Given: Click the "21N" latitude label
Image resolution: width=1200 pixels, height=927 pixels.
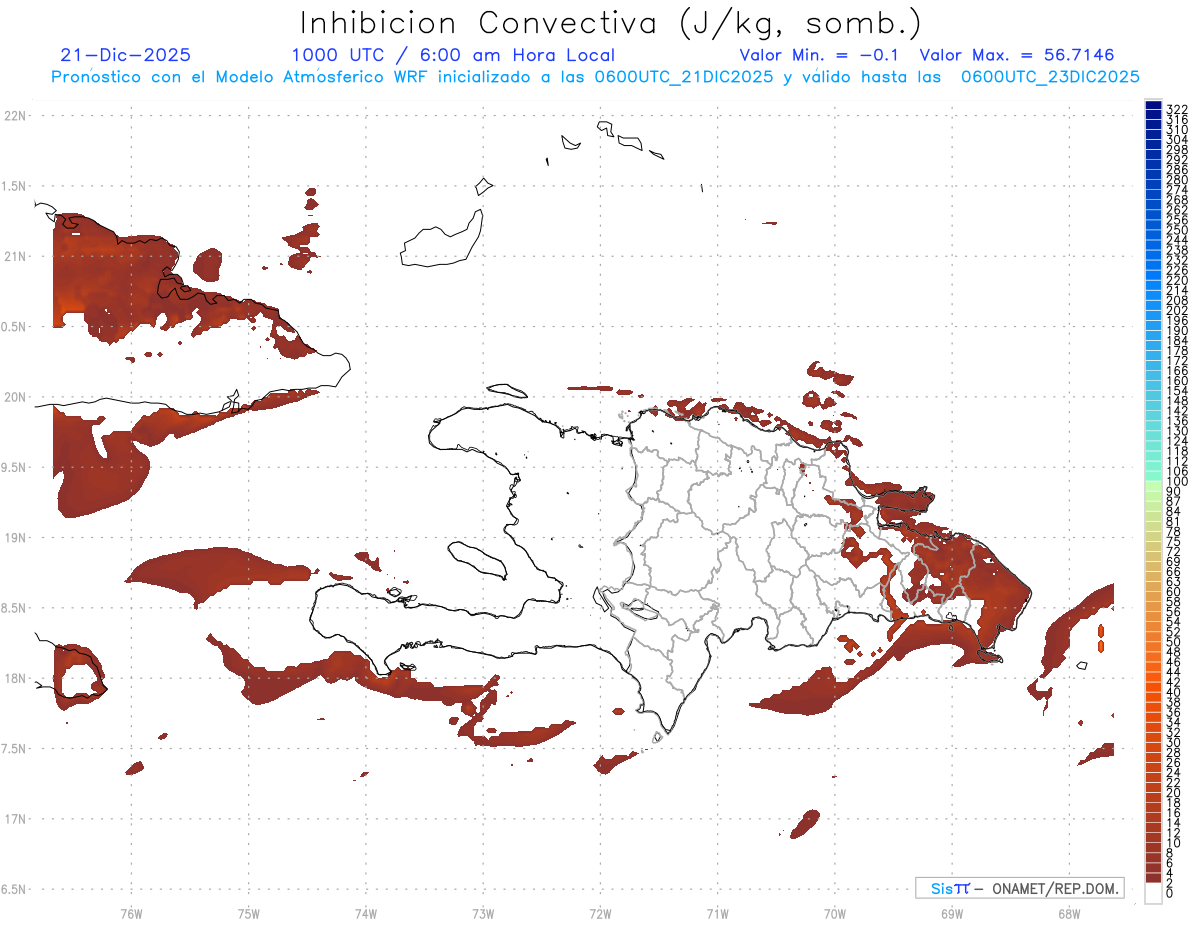Looking at the screenshot, I should 15,256.
